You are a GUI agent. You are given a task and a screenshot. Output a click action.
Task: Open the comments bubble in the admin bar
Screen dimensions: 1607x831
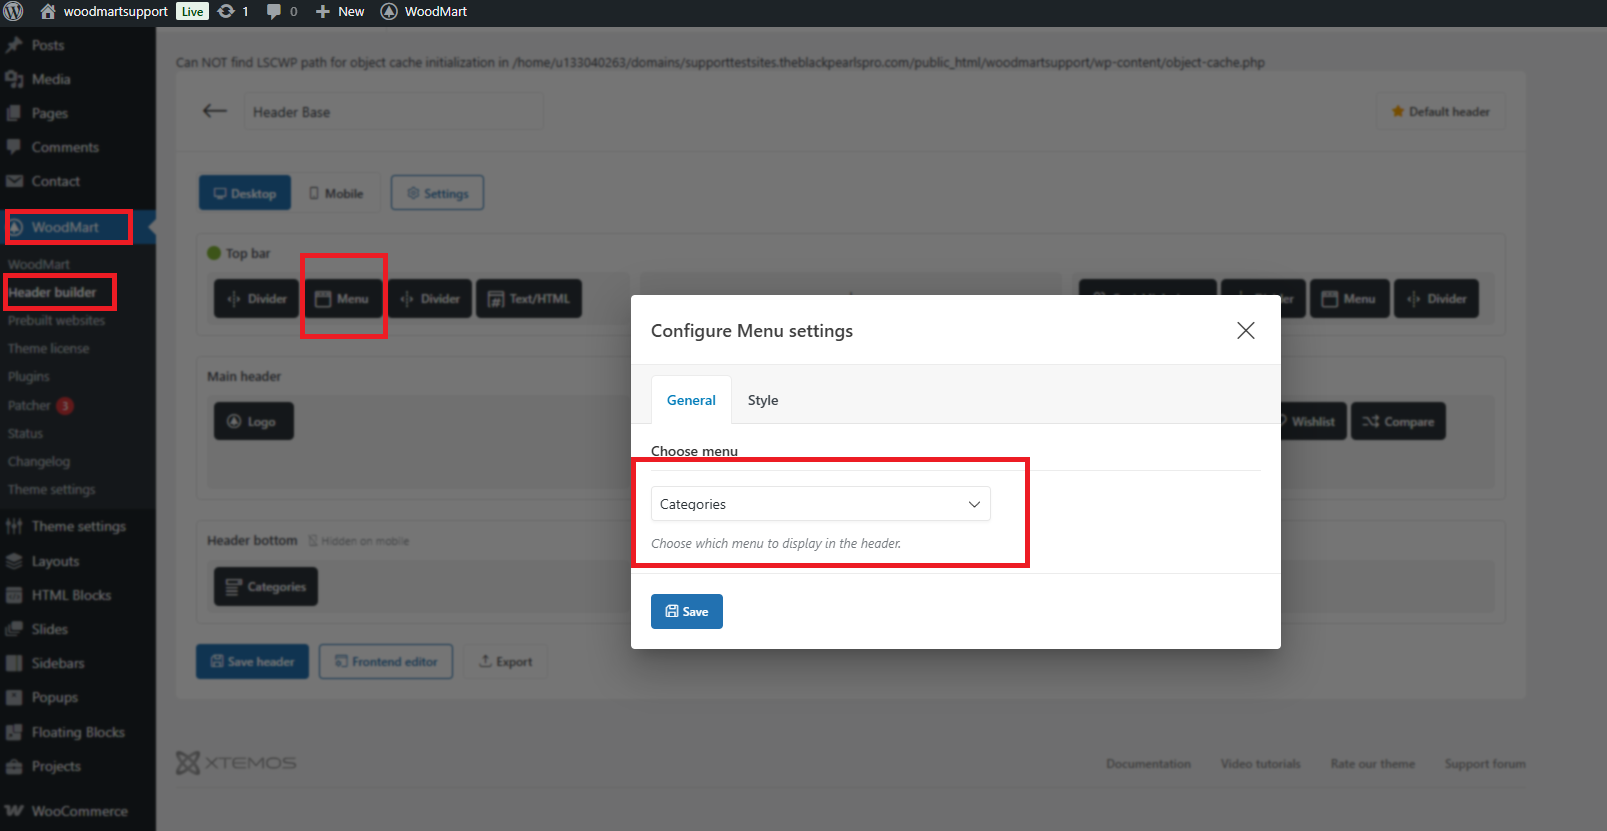[282, 12]
